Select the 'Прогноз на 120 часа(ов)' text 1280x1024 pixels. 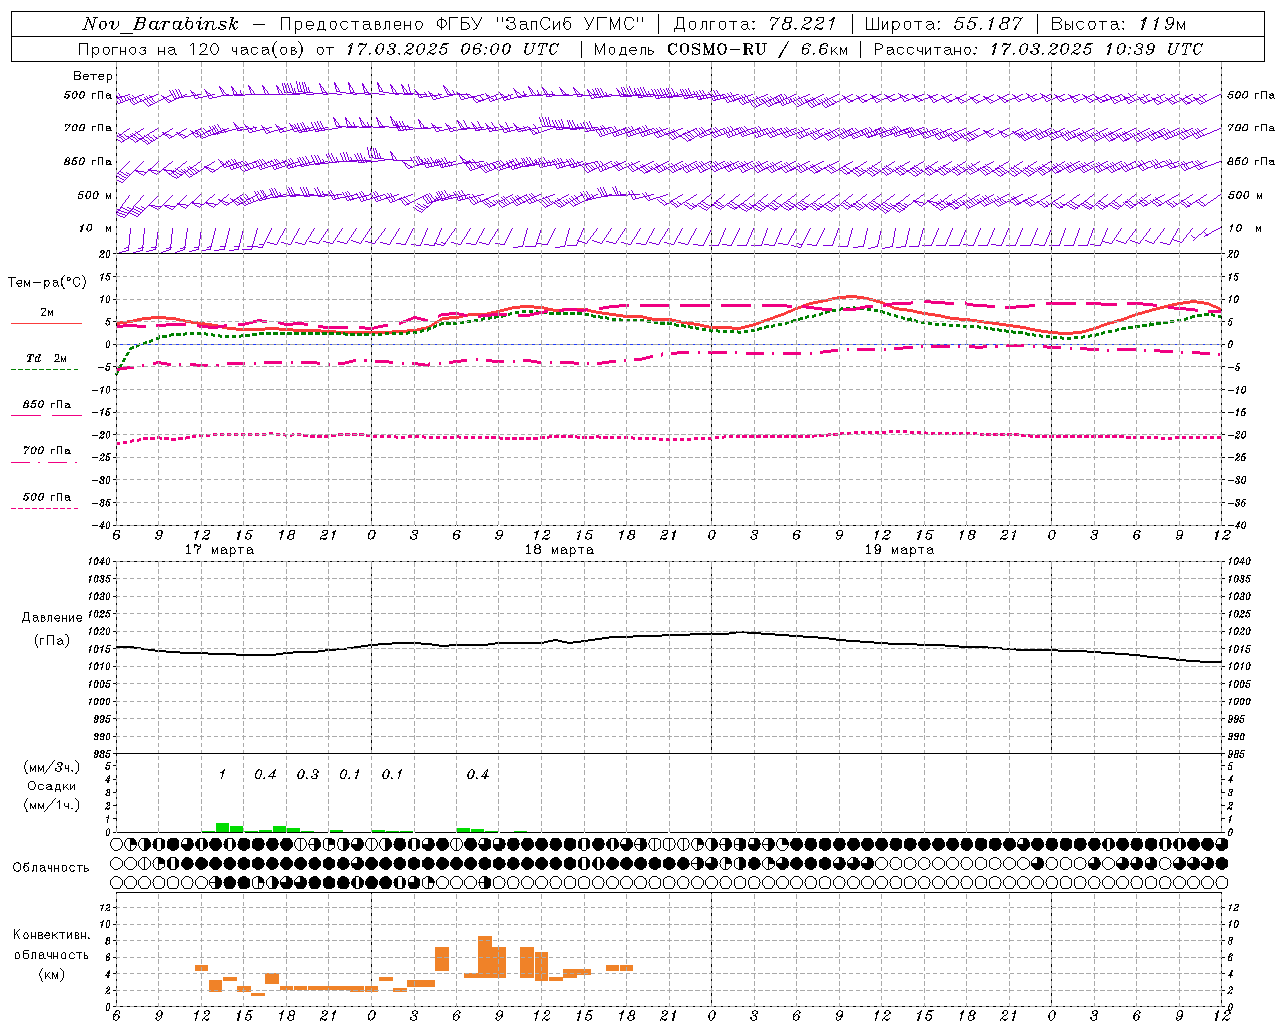pyautogui.click(x=192, y=49)
